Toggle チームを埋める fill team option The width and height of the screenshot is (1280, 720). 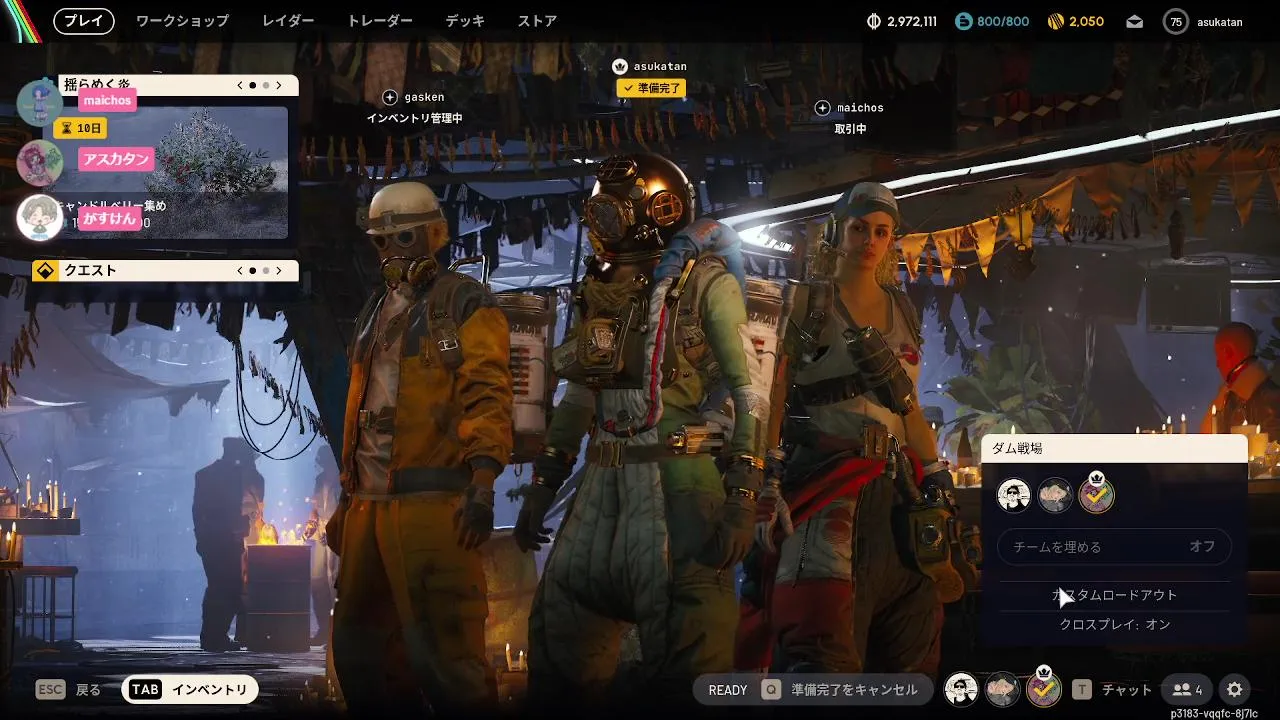pos(1114,547)
